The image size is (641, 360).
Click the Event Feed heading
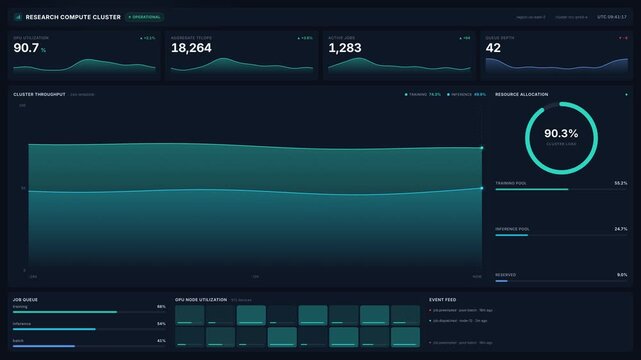[x=442, y=300]
